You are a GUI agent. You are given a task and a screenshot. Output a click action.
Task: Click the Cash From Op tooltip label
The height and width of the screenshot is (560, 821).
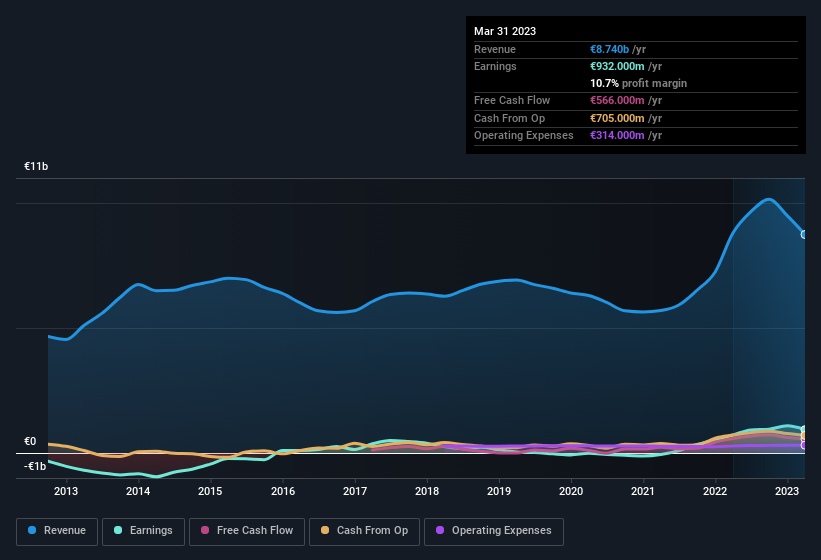tap(509, 118)
